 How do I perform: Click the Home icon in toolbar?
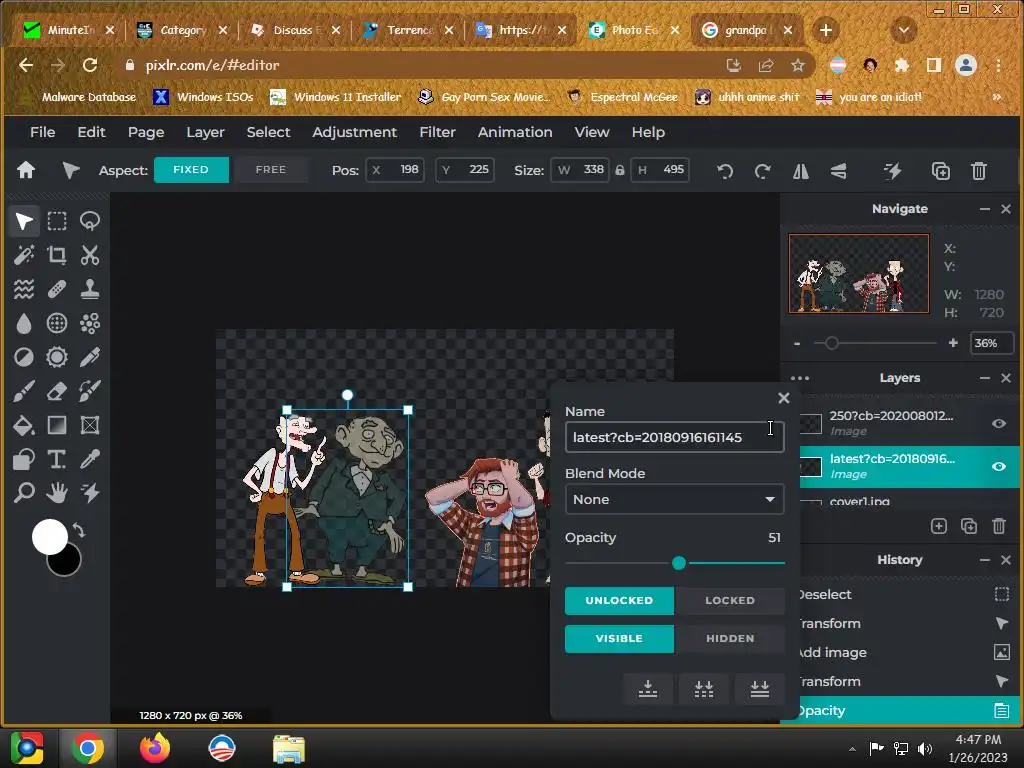point(26,170)
